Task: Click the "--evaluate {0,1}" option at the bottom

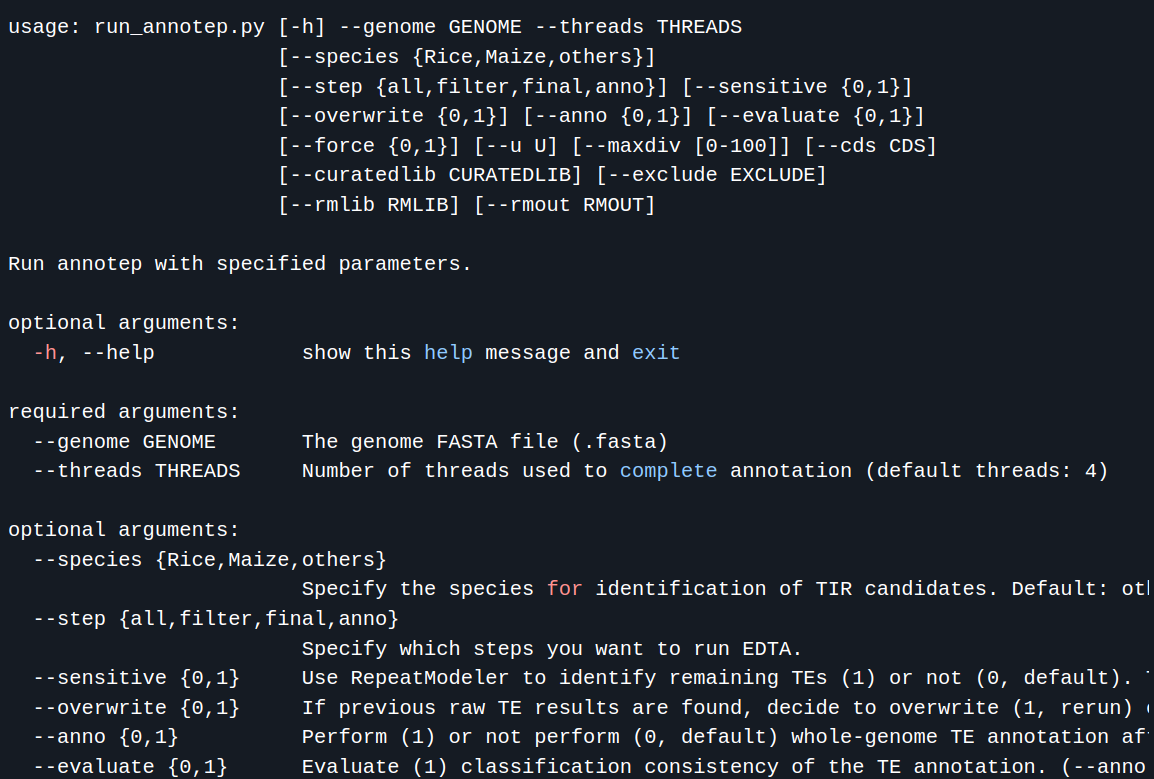Action: point(130,766)
